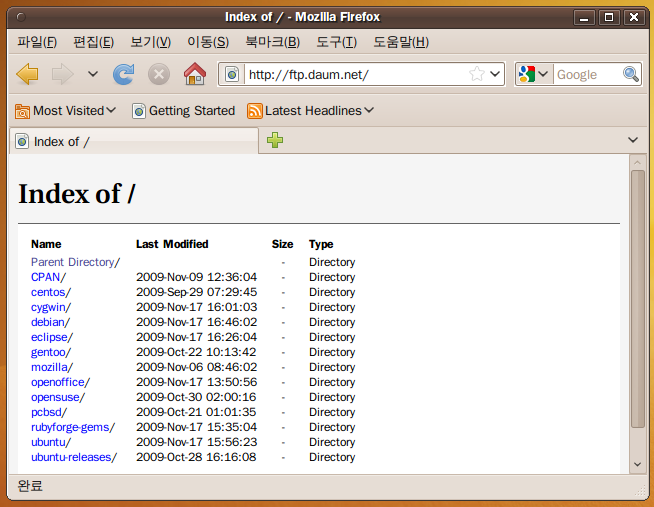654x507 pixels.
Task: Click the Most Visited folder icon
Action: pos(22,111)
